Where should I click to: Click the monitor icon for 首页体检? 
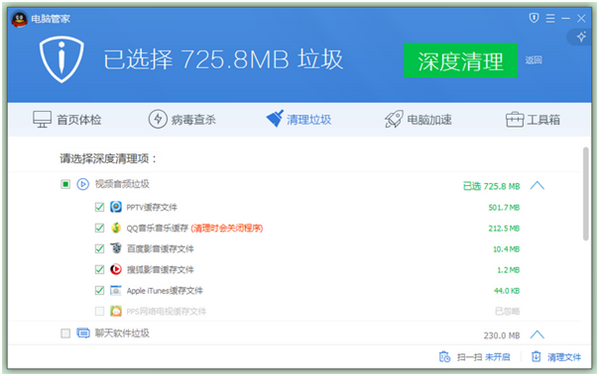tap(42, 119)
